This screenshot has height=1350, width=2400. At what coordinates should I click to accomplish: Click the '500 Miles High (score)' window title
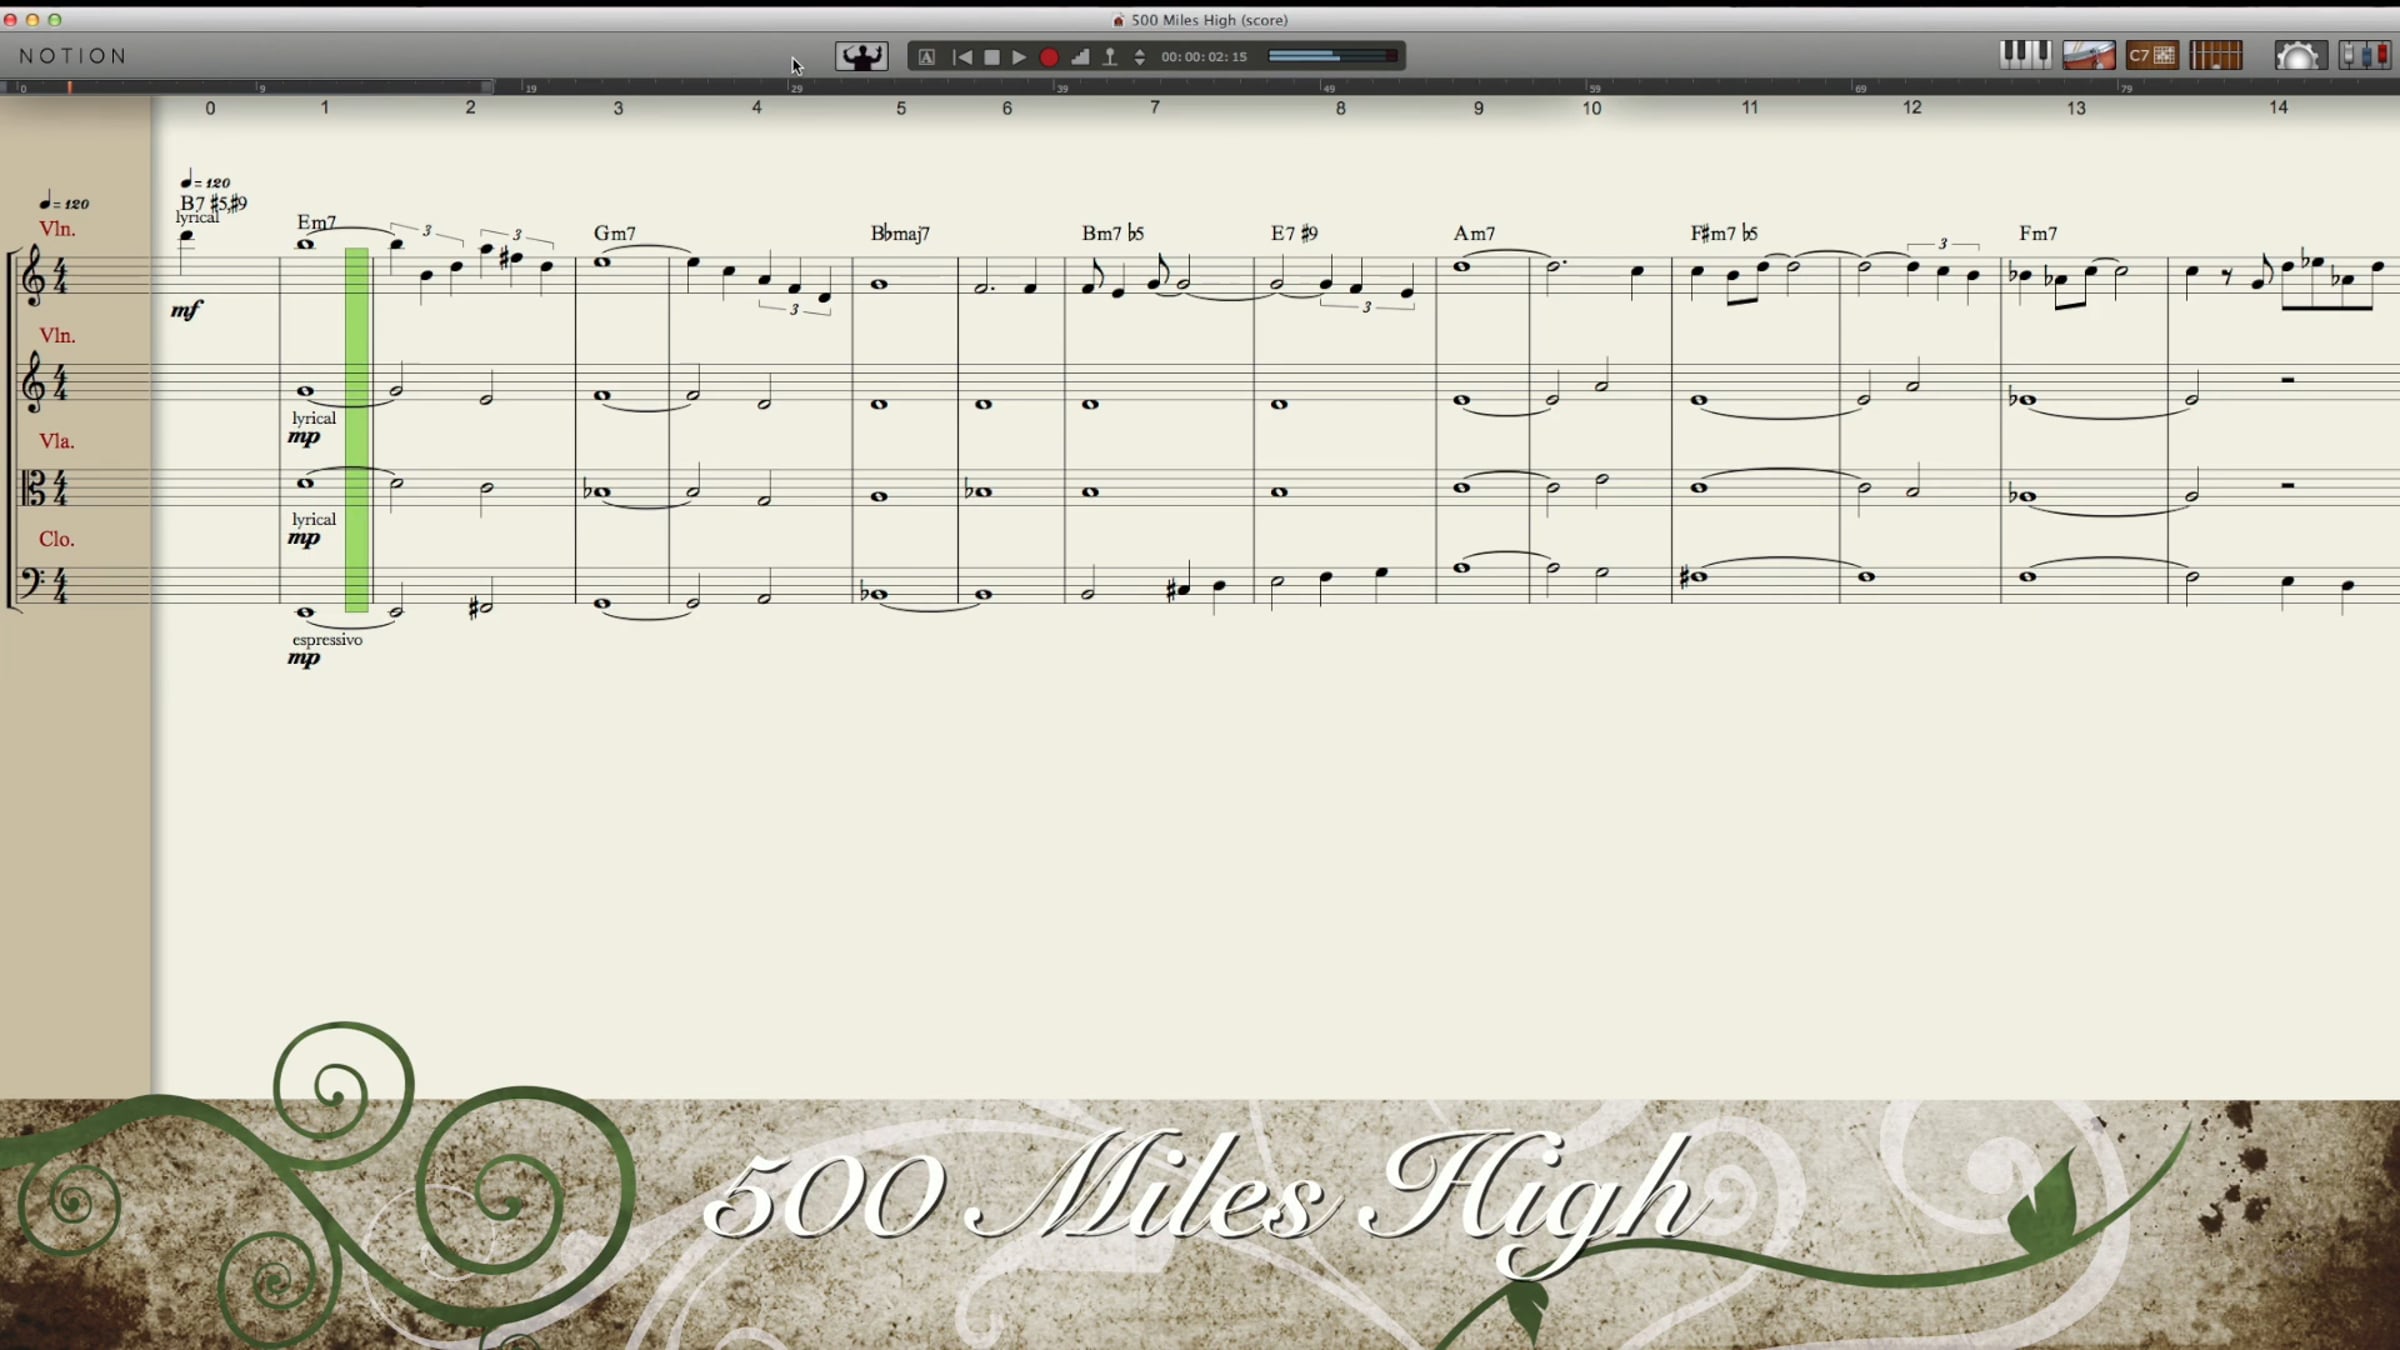point(1209,20)
